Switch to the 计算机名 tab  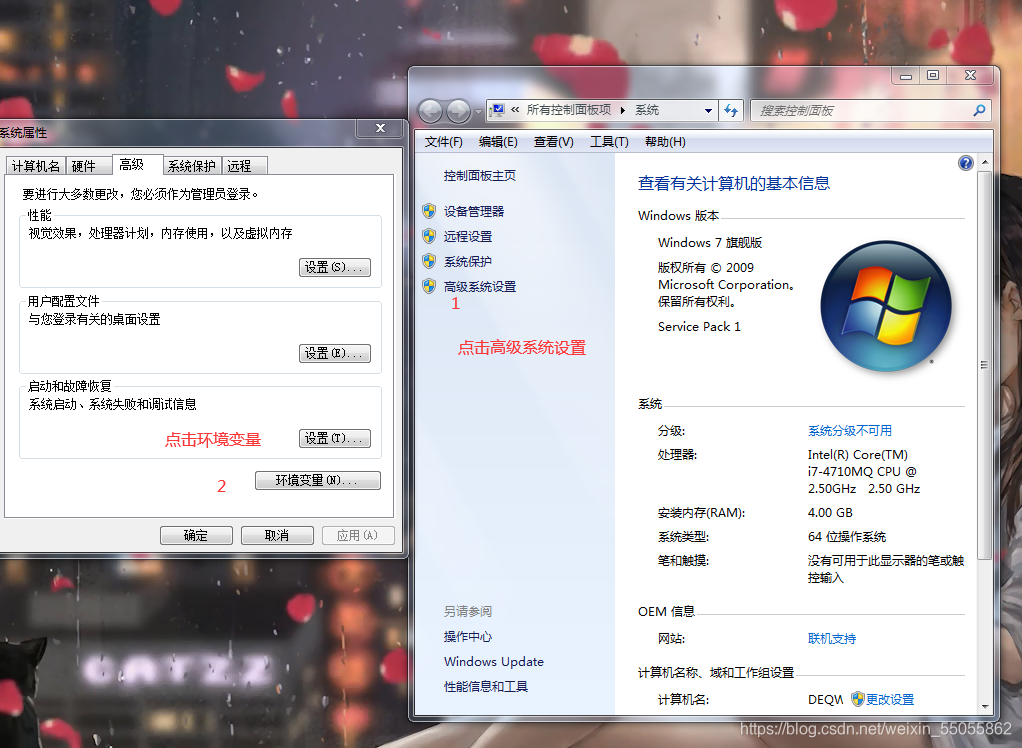tap(36, 166)
